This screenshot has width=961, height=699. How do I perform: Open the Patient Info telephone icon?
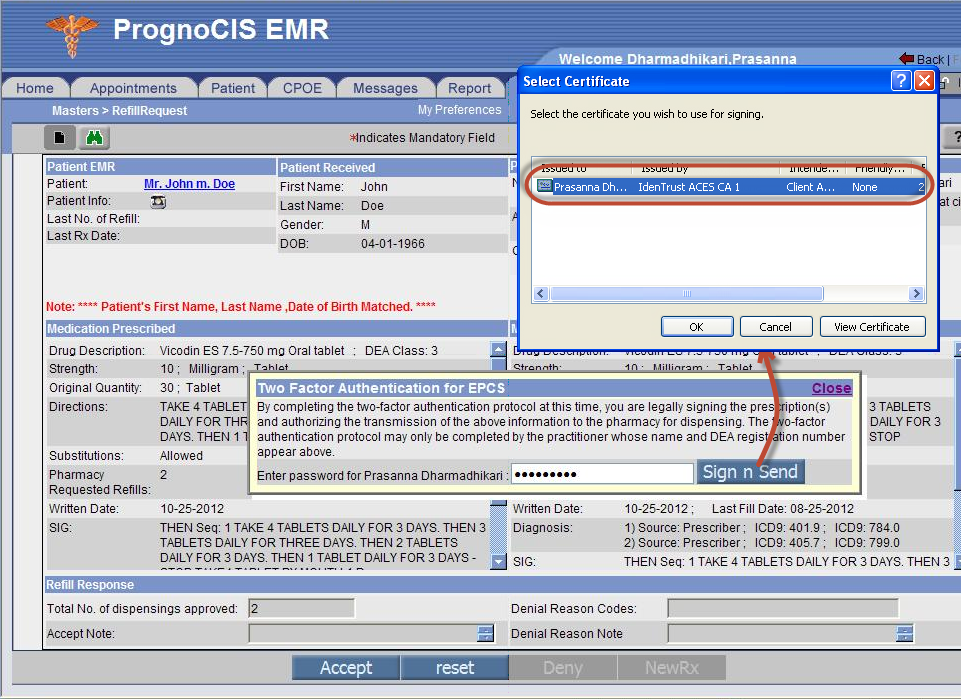click(158, 202)
